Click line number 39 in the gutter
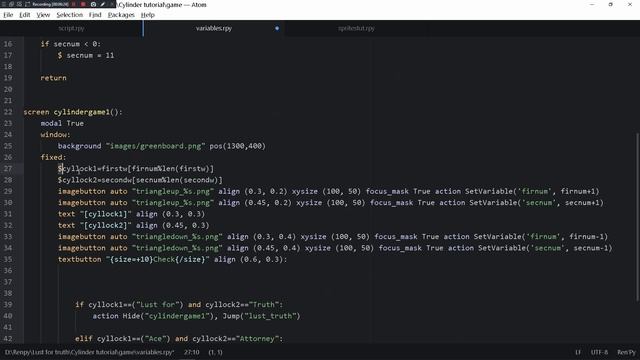 click(8, 304)
